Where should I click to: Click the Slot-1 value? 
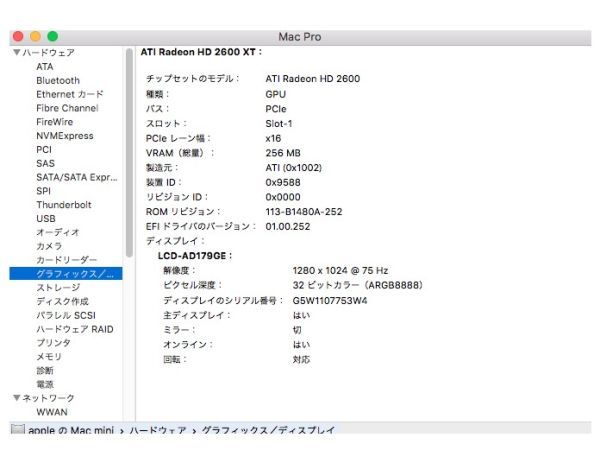click(279, 124)
